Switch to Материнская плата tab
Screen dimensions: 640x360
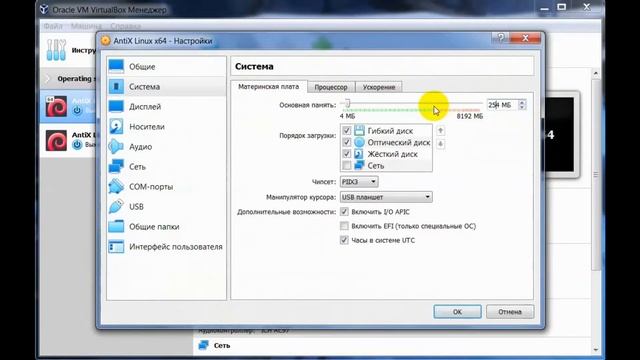coord(269,87)
